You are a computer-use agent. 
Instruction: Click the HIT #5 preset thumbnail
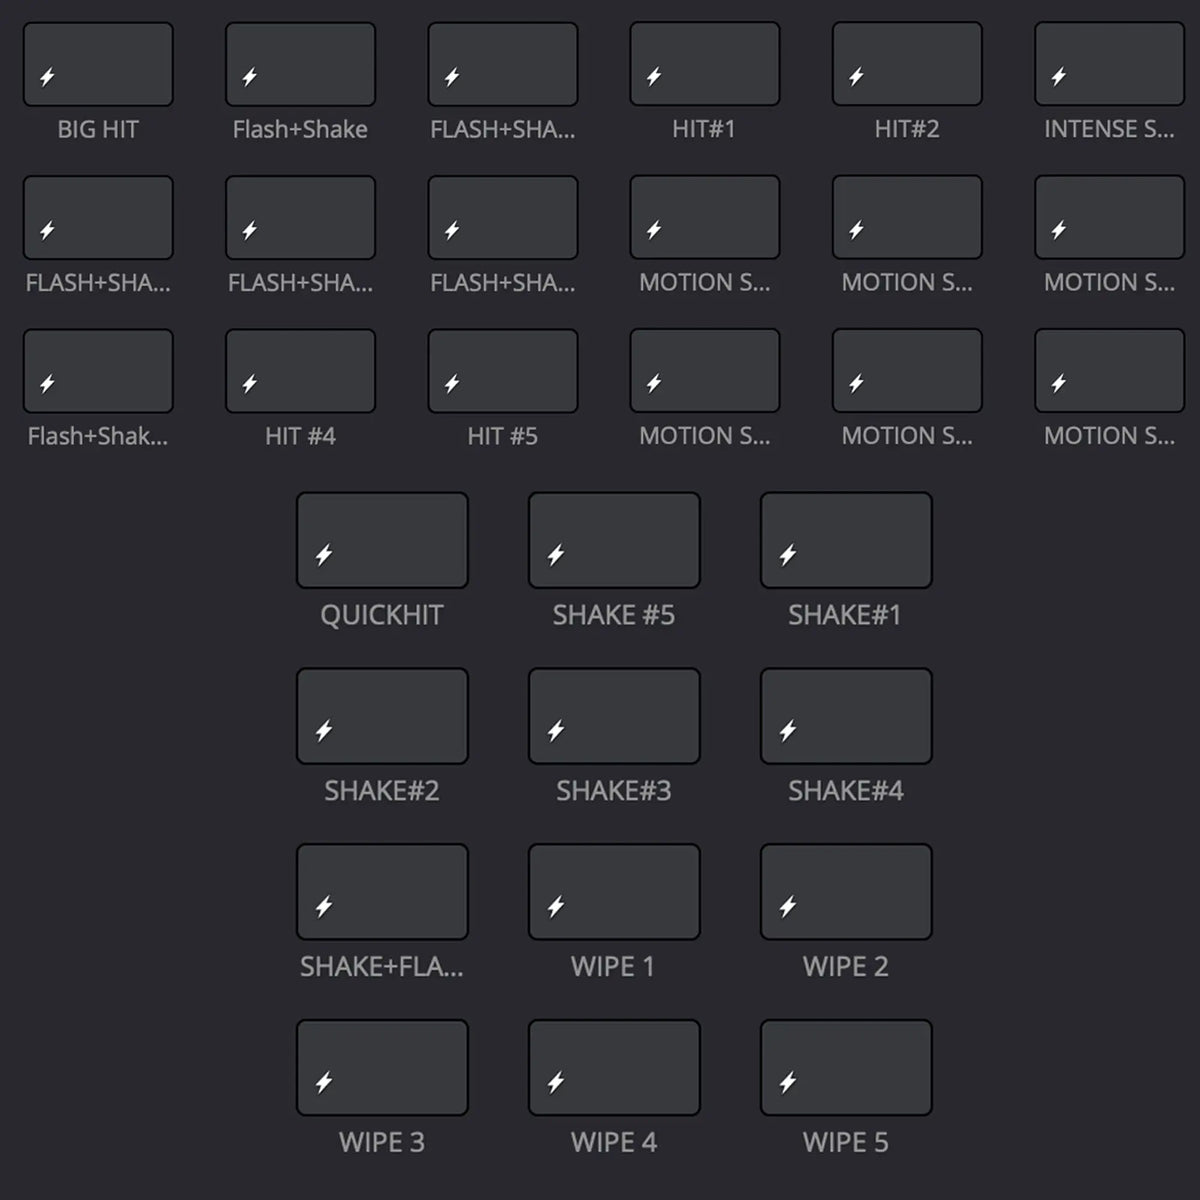point(502,369)
